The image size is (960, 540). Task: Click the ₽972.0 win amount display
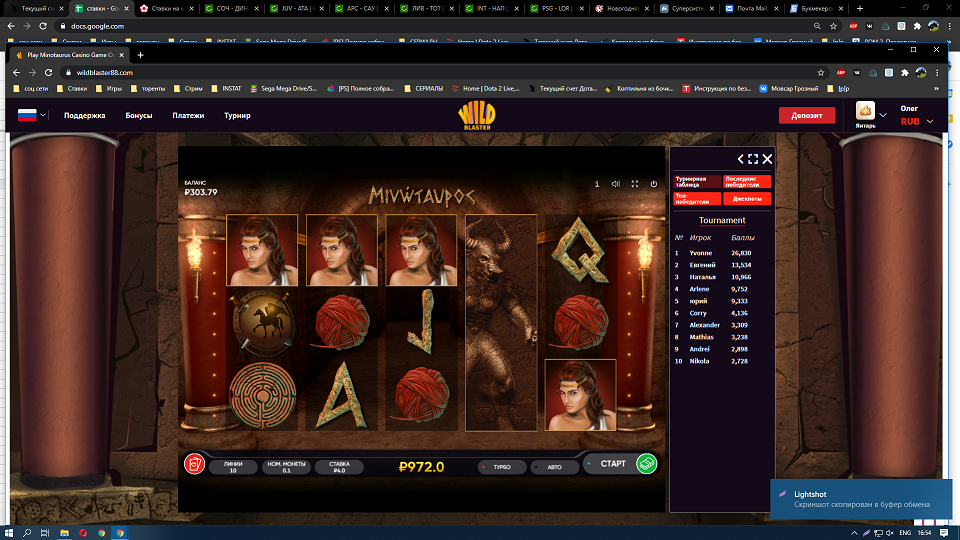pyautogui.click(x=421, y=467)
